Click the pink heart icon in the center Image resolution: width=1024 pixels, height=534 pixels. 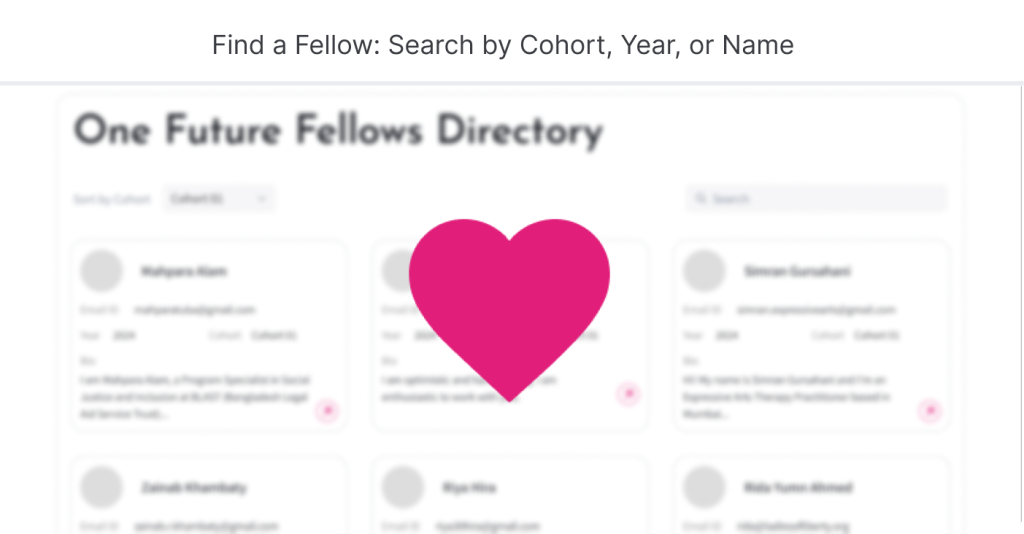[509, 300]
